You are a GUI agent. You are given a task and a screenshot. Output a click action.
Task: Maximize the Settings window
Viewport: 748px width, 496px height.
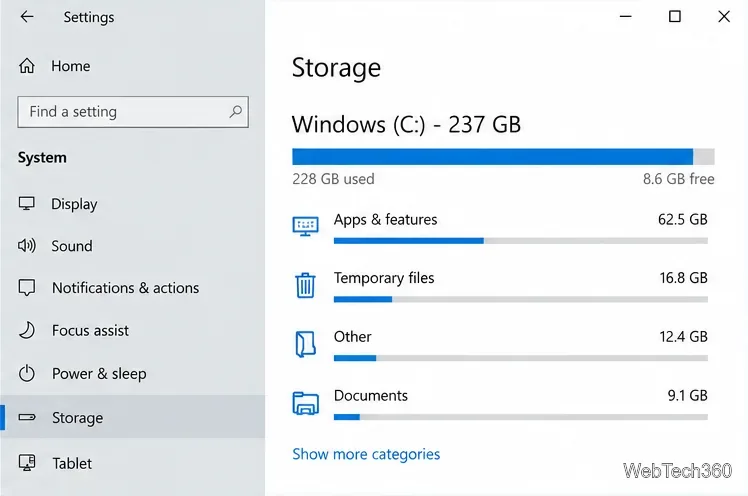click(x=675, y=17)
